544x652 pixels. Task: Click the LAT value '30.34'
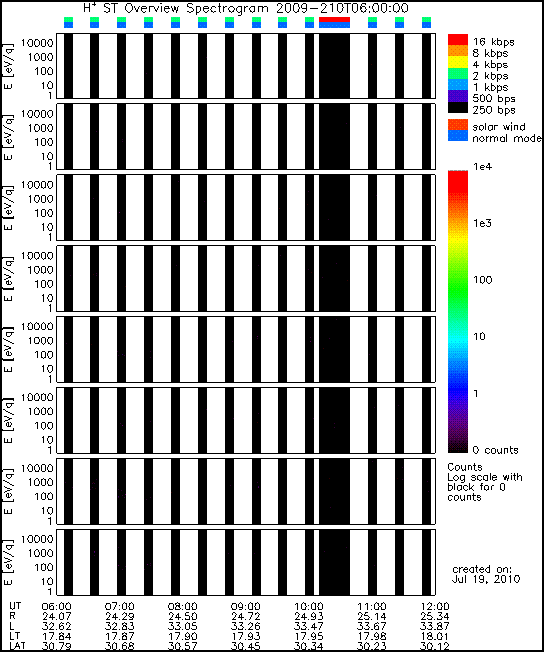[309, 647]
